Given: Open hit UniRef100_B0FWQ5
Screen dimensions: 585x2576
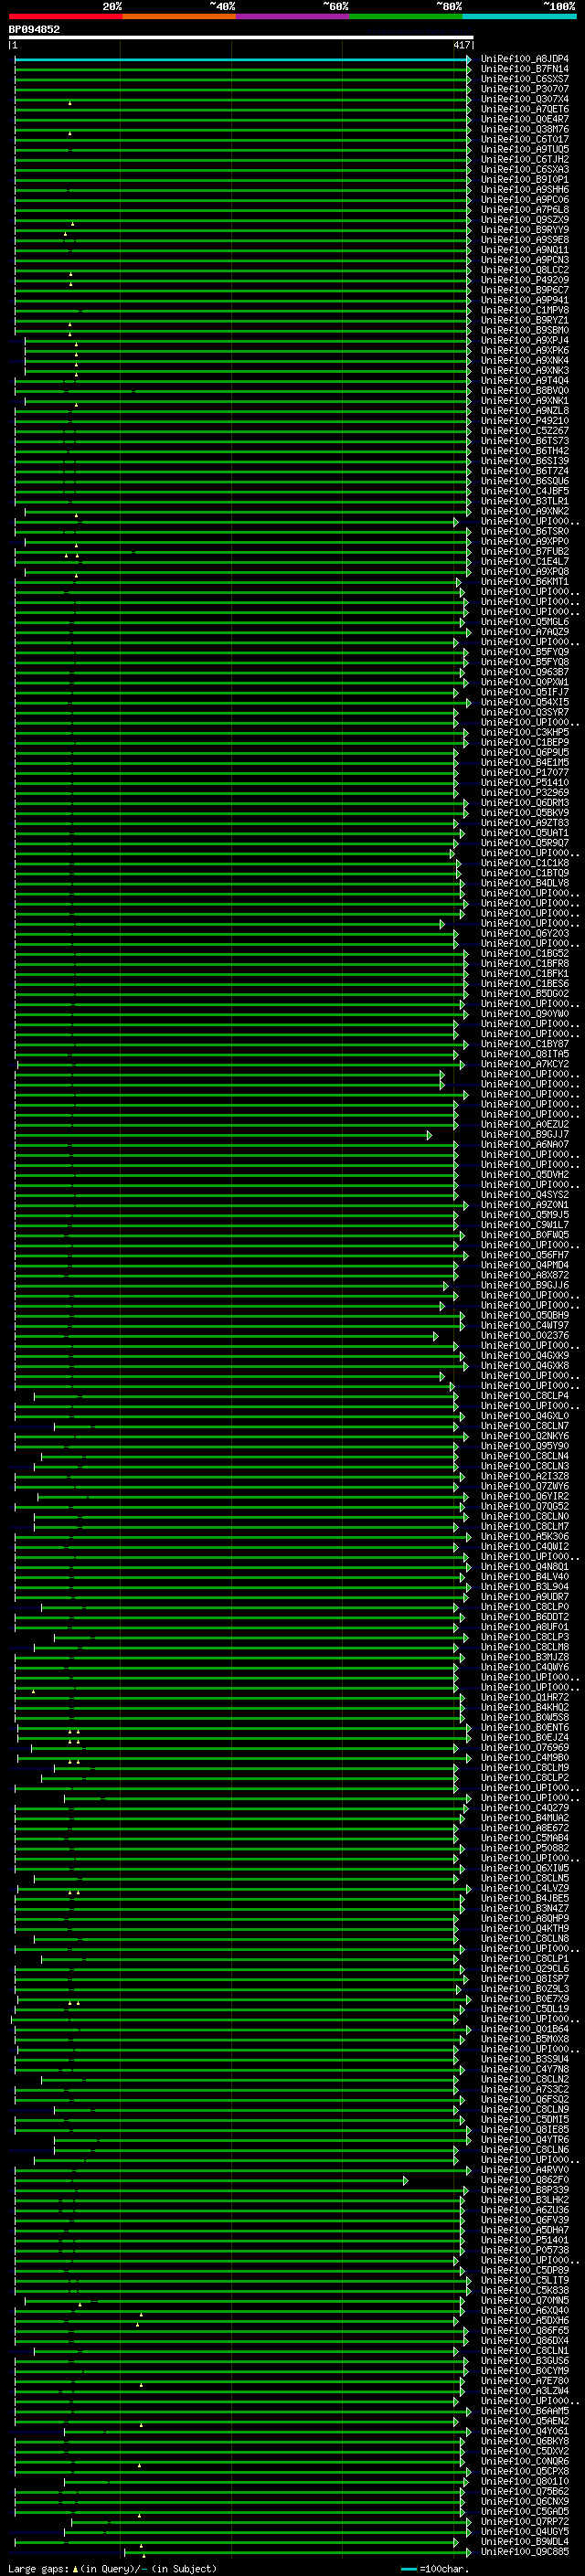Looking at the screenshot, I should 524,1235.
